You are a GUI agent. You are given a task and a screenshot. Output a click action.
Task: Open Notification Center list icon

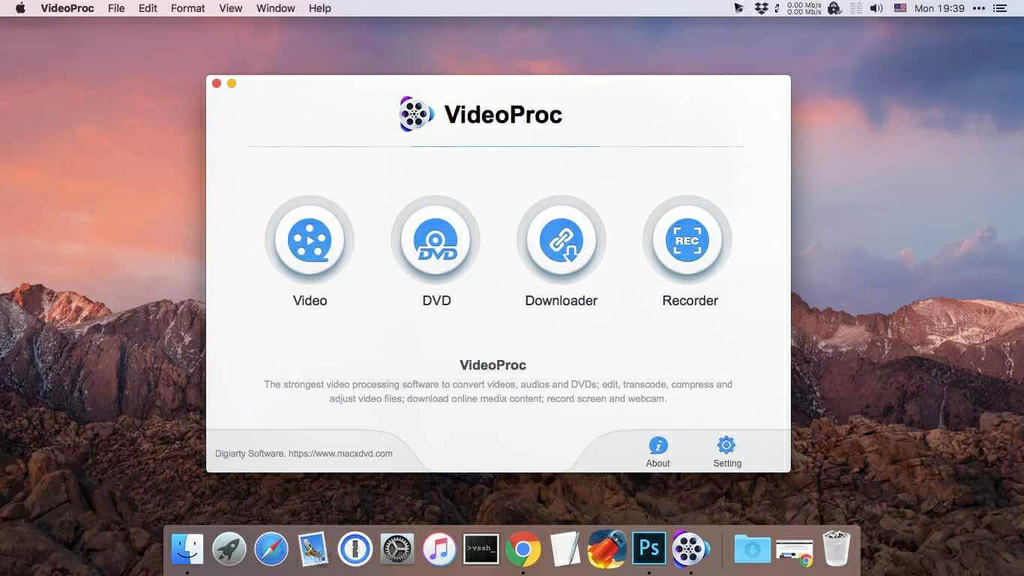pyautogui.click(x=1000, y=8)
